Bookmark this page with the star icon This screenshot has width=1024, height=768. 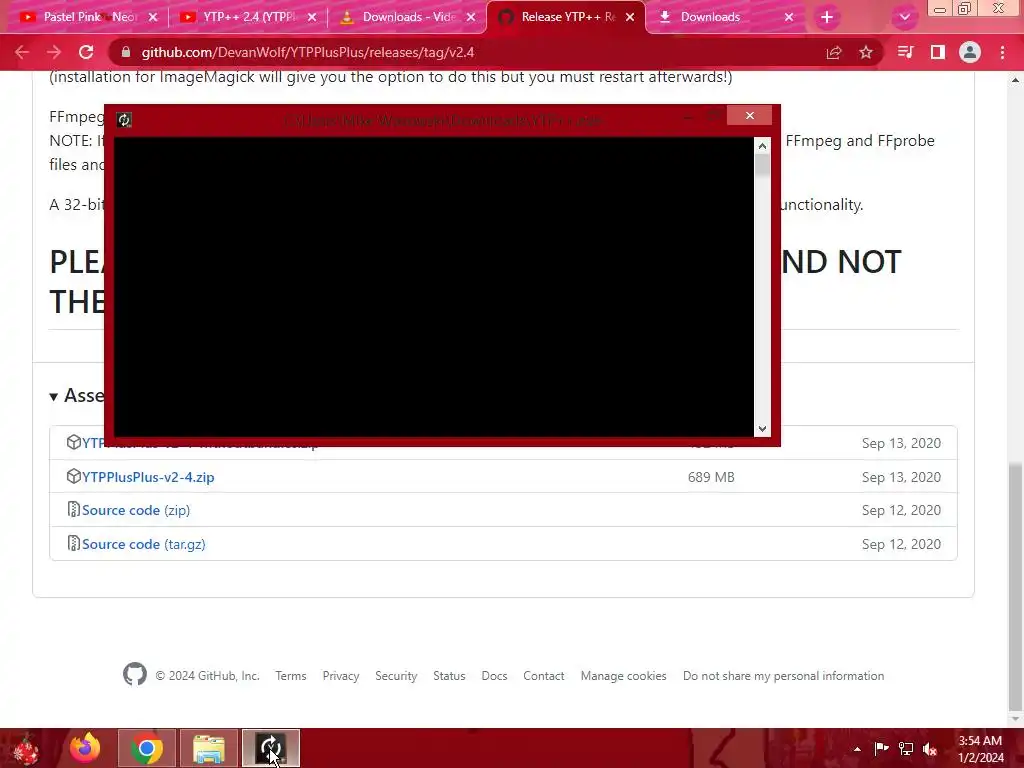pos(866,52)
